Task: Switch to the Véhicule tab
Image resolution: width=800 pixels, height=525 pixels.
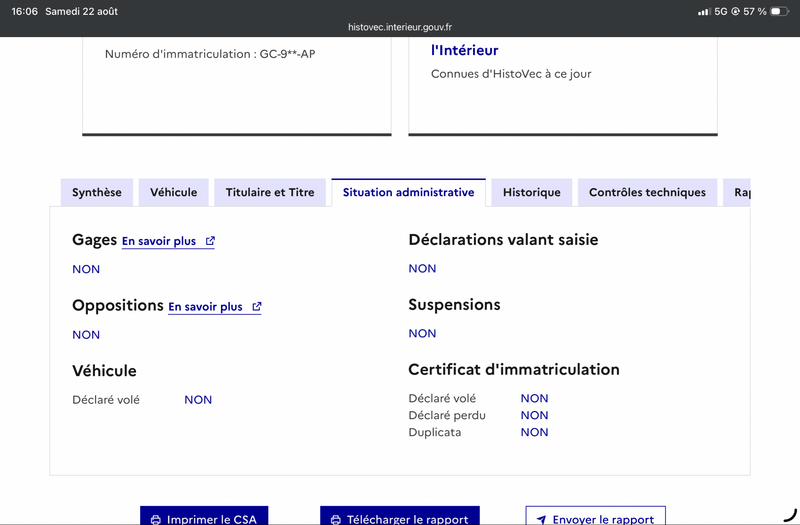Action: pos(173,192)
